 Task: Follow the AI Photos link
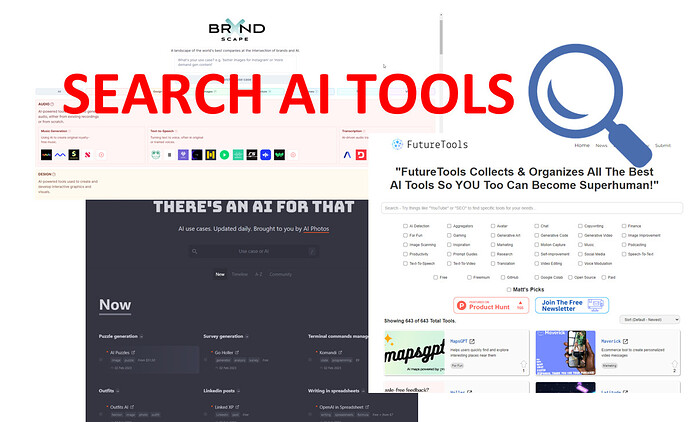point(316,229)
